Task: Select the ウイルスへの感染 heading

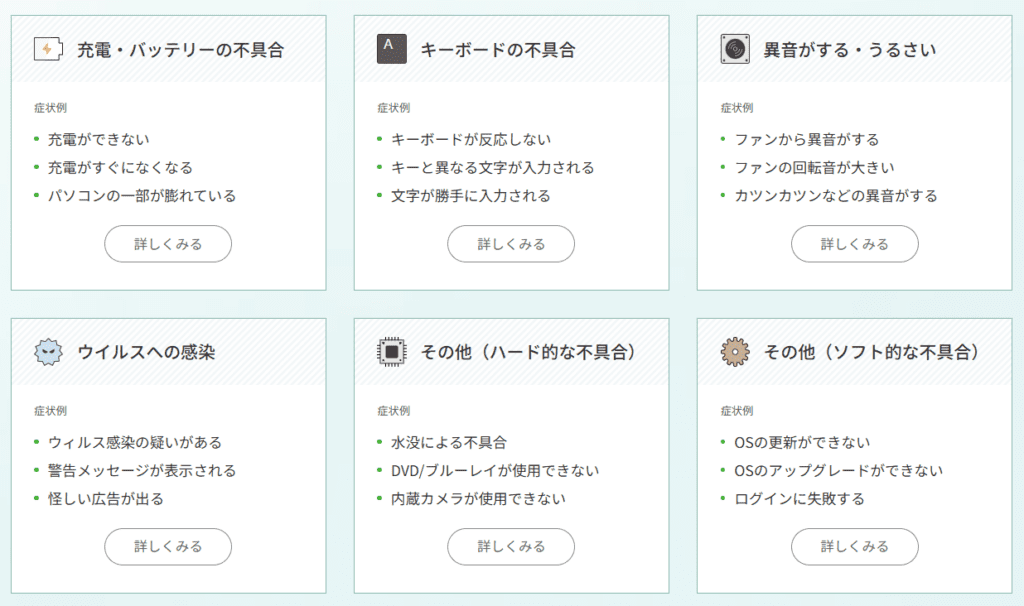Action: point(146,353)
